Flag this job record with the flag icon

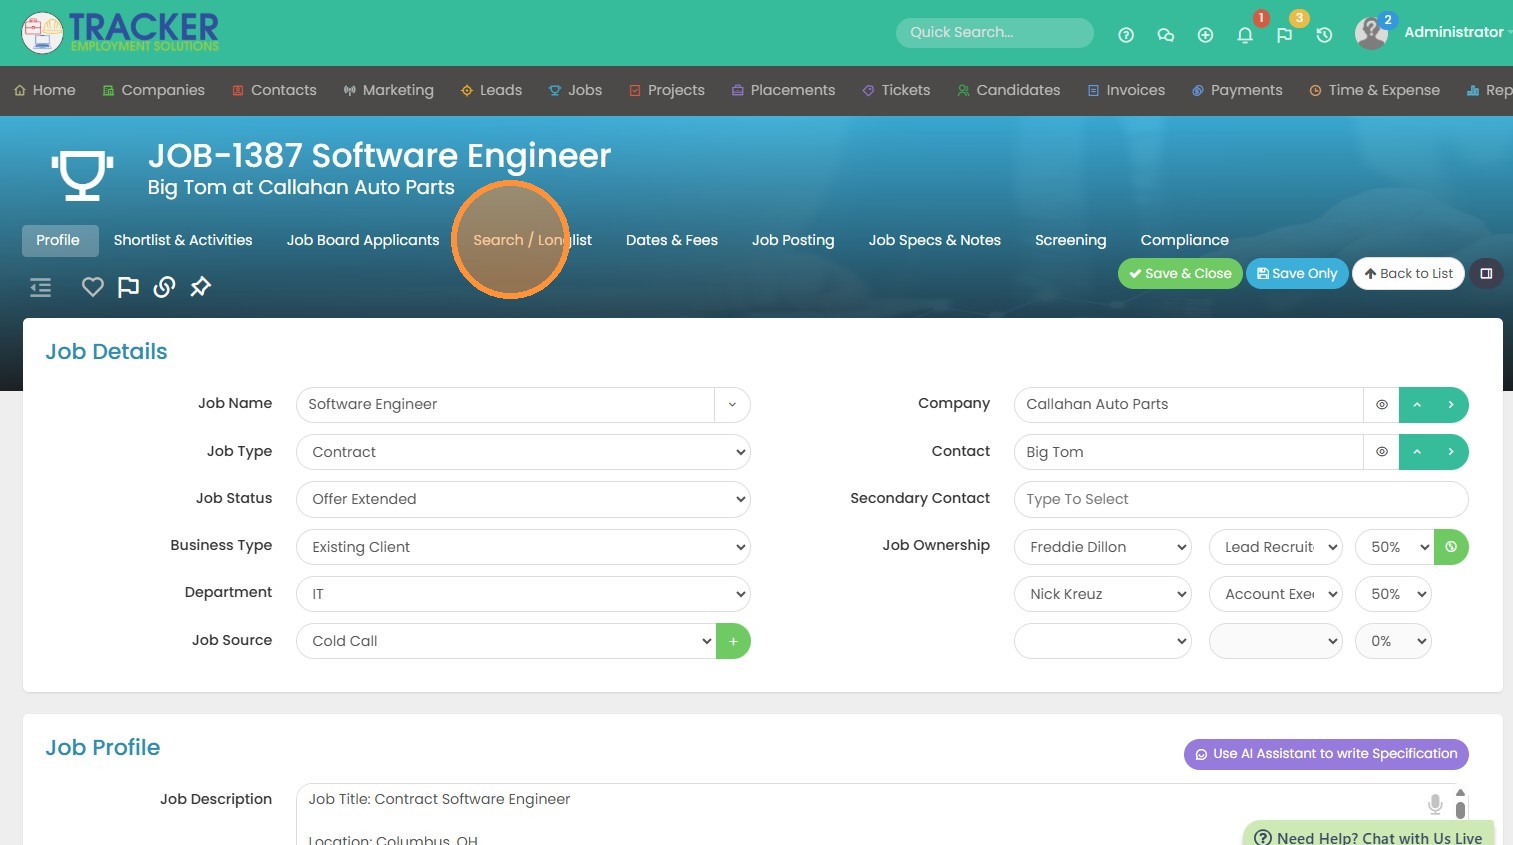pos(128,287)
